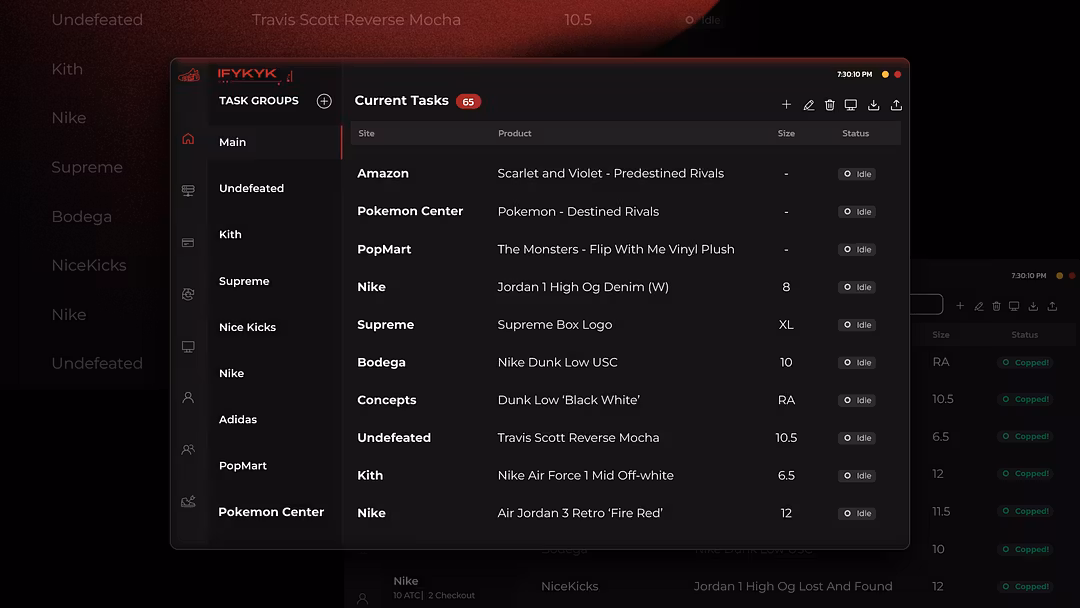This screenshot has height=608, width=1080.
Task: Click the Idle status of the Bodega task
Action: pyautogui.click(x=857, y=362)
